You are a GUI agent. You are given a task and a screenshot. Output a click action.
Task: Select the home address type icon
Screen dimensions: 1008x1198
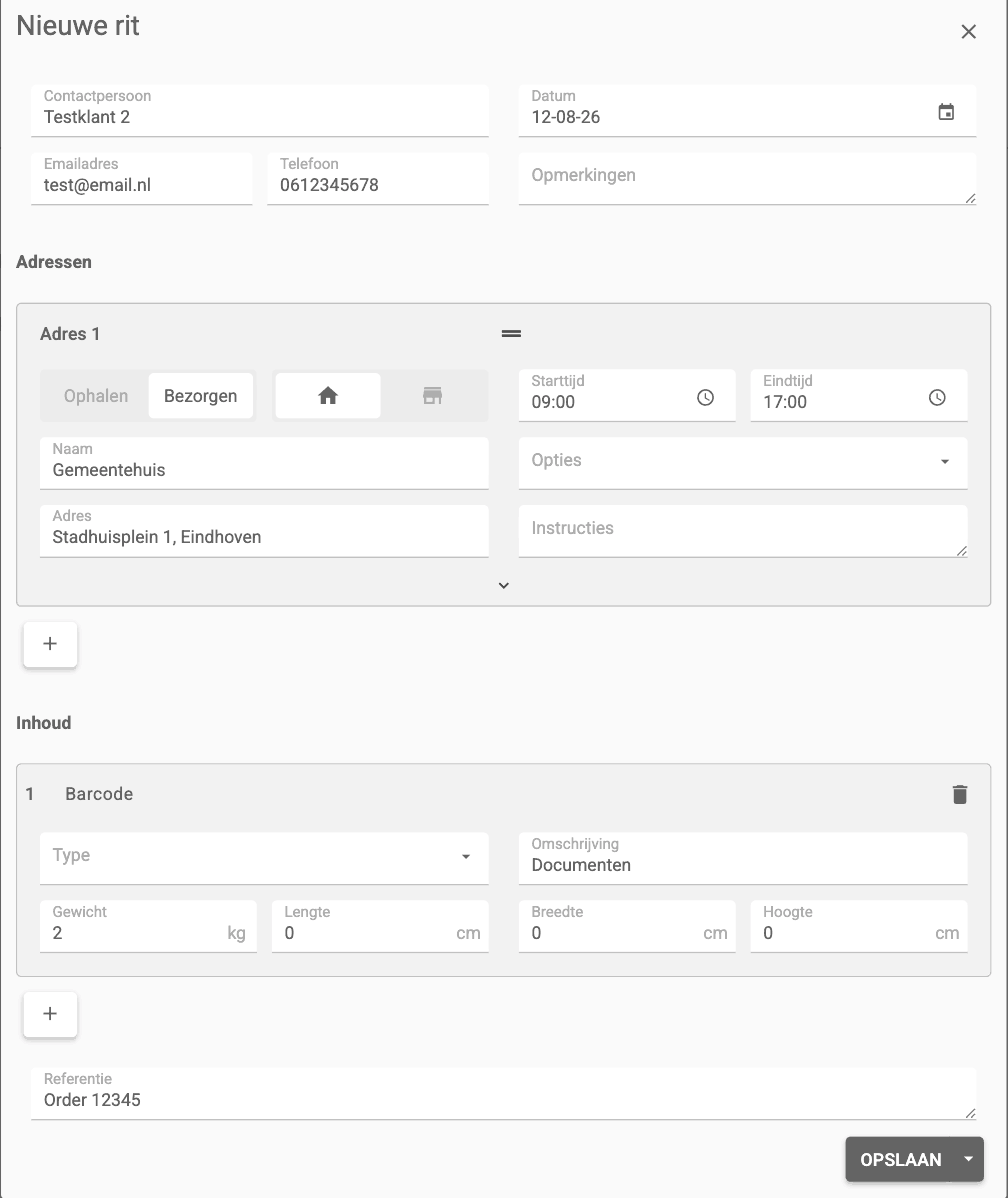tap(328, 396)
